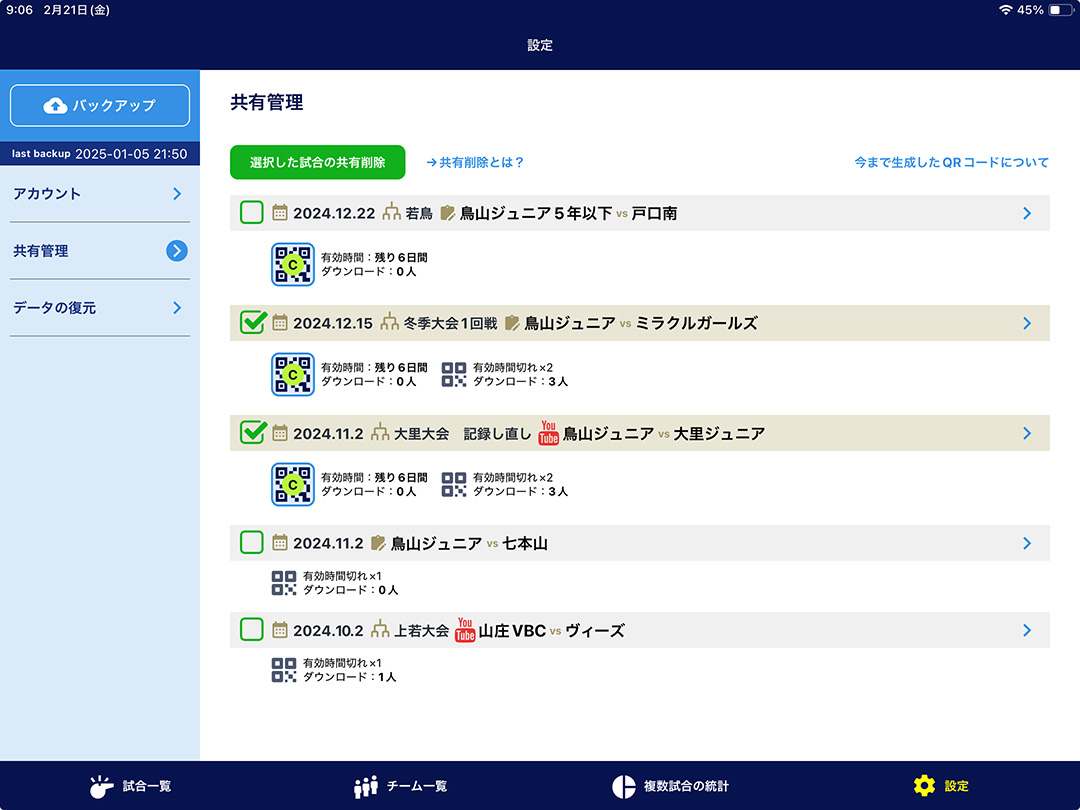Tap the gear icon for 設定
This screenshot has height=810, width=1080.
tap(924, 786)
